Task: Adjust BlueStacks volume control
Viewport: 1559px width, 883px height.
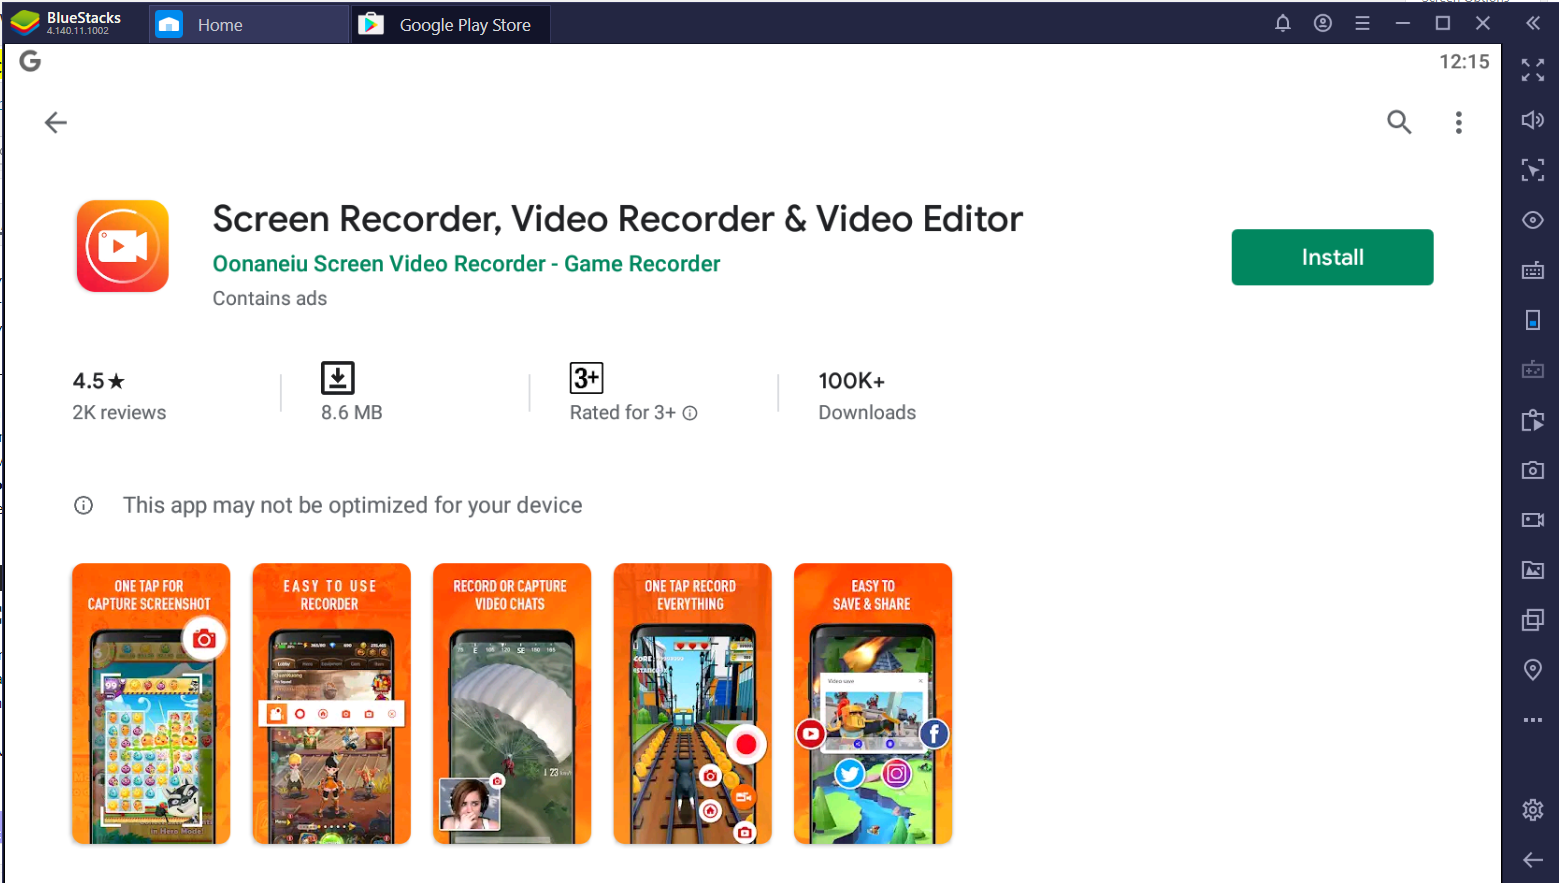Action: point(1532,119)
